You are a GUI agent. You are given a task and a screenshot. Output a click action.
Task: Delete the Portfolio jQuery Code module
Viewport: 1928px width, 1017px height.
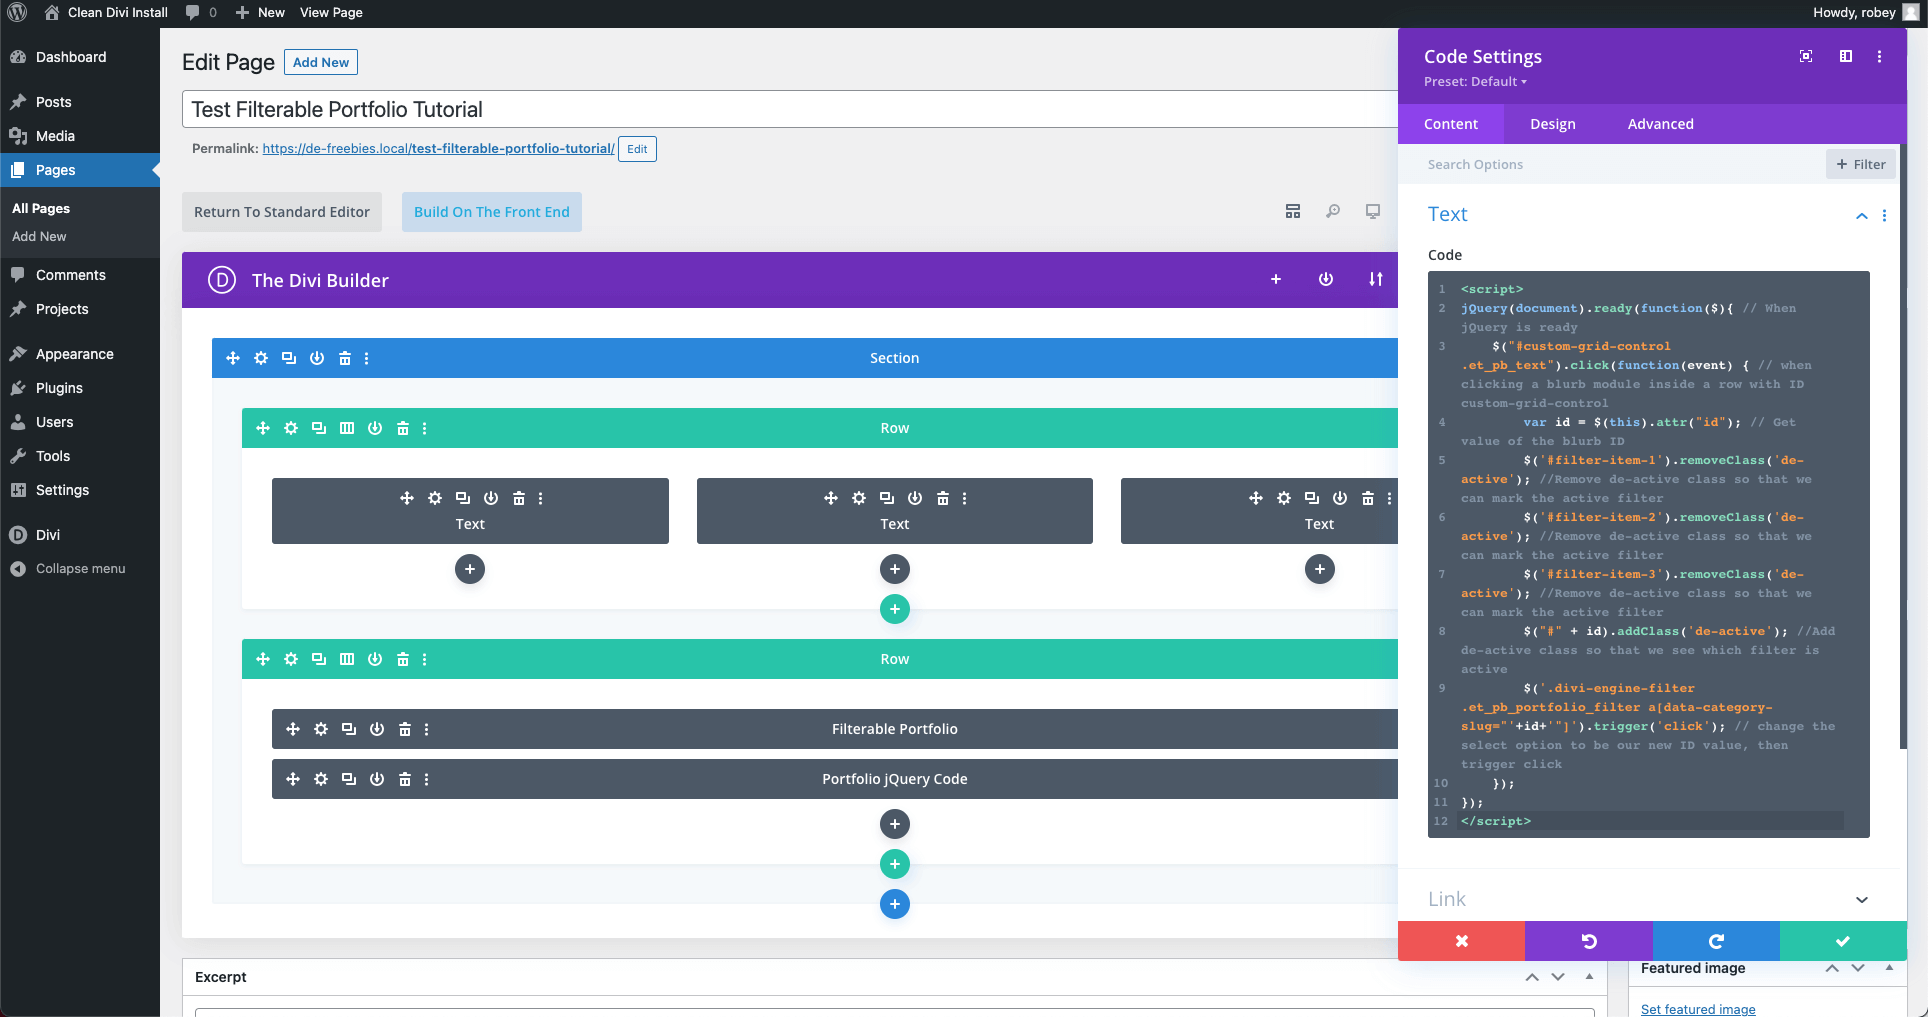(405, 779)
